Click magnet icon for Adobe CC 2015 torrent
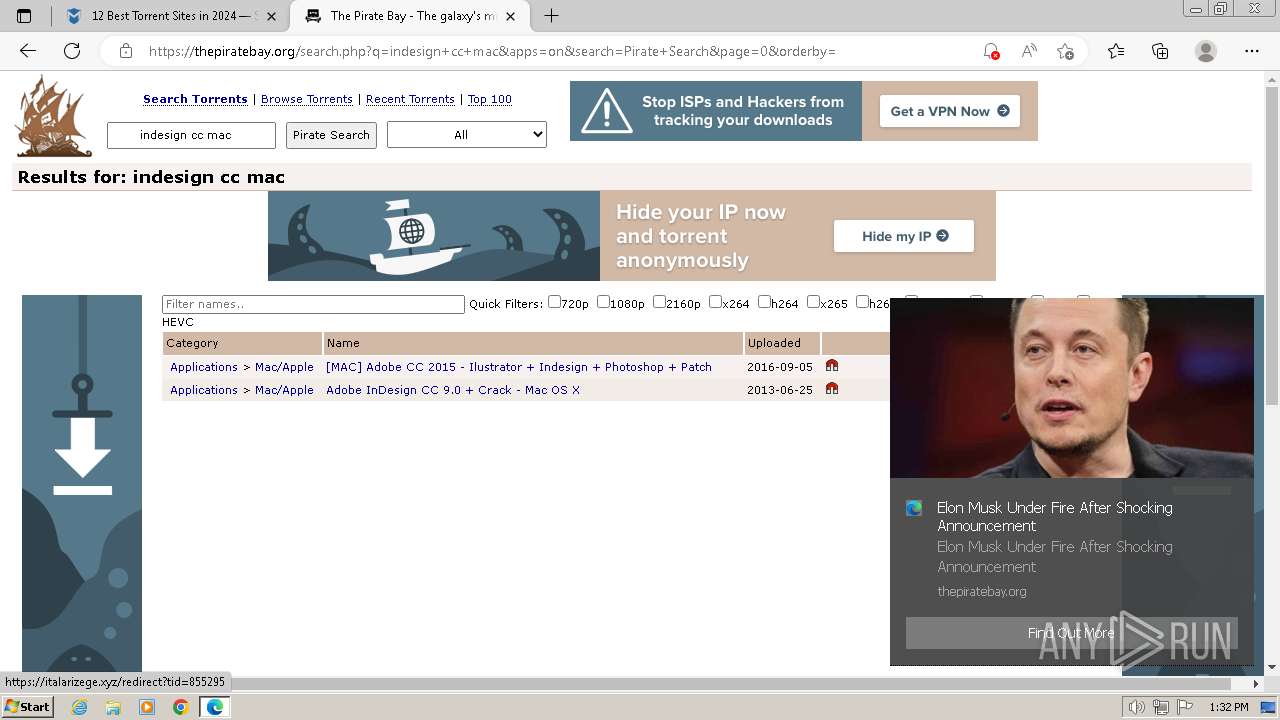This screenshot has height=720, width=1280. point(832,366)
